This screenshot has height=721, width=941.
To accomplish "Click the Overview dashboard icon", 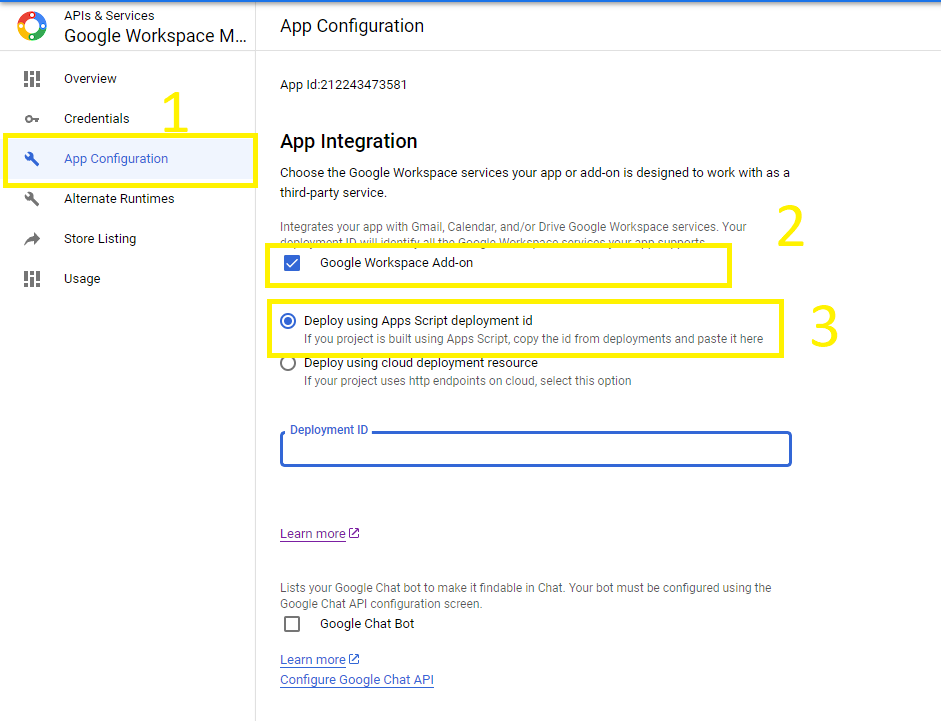I will (x=32, y=79).
